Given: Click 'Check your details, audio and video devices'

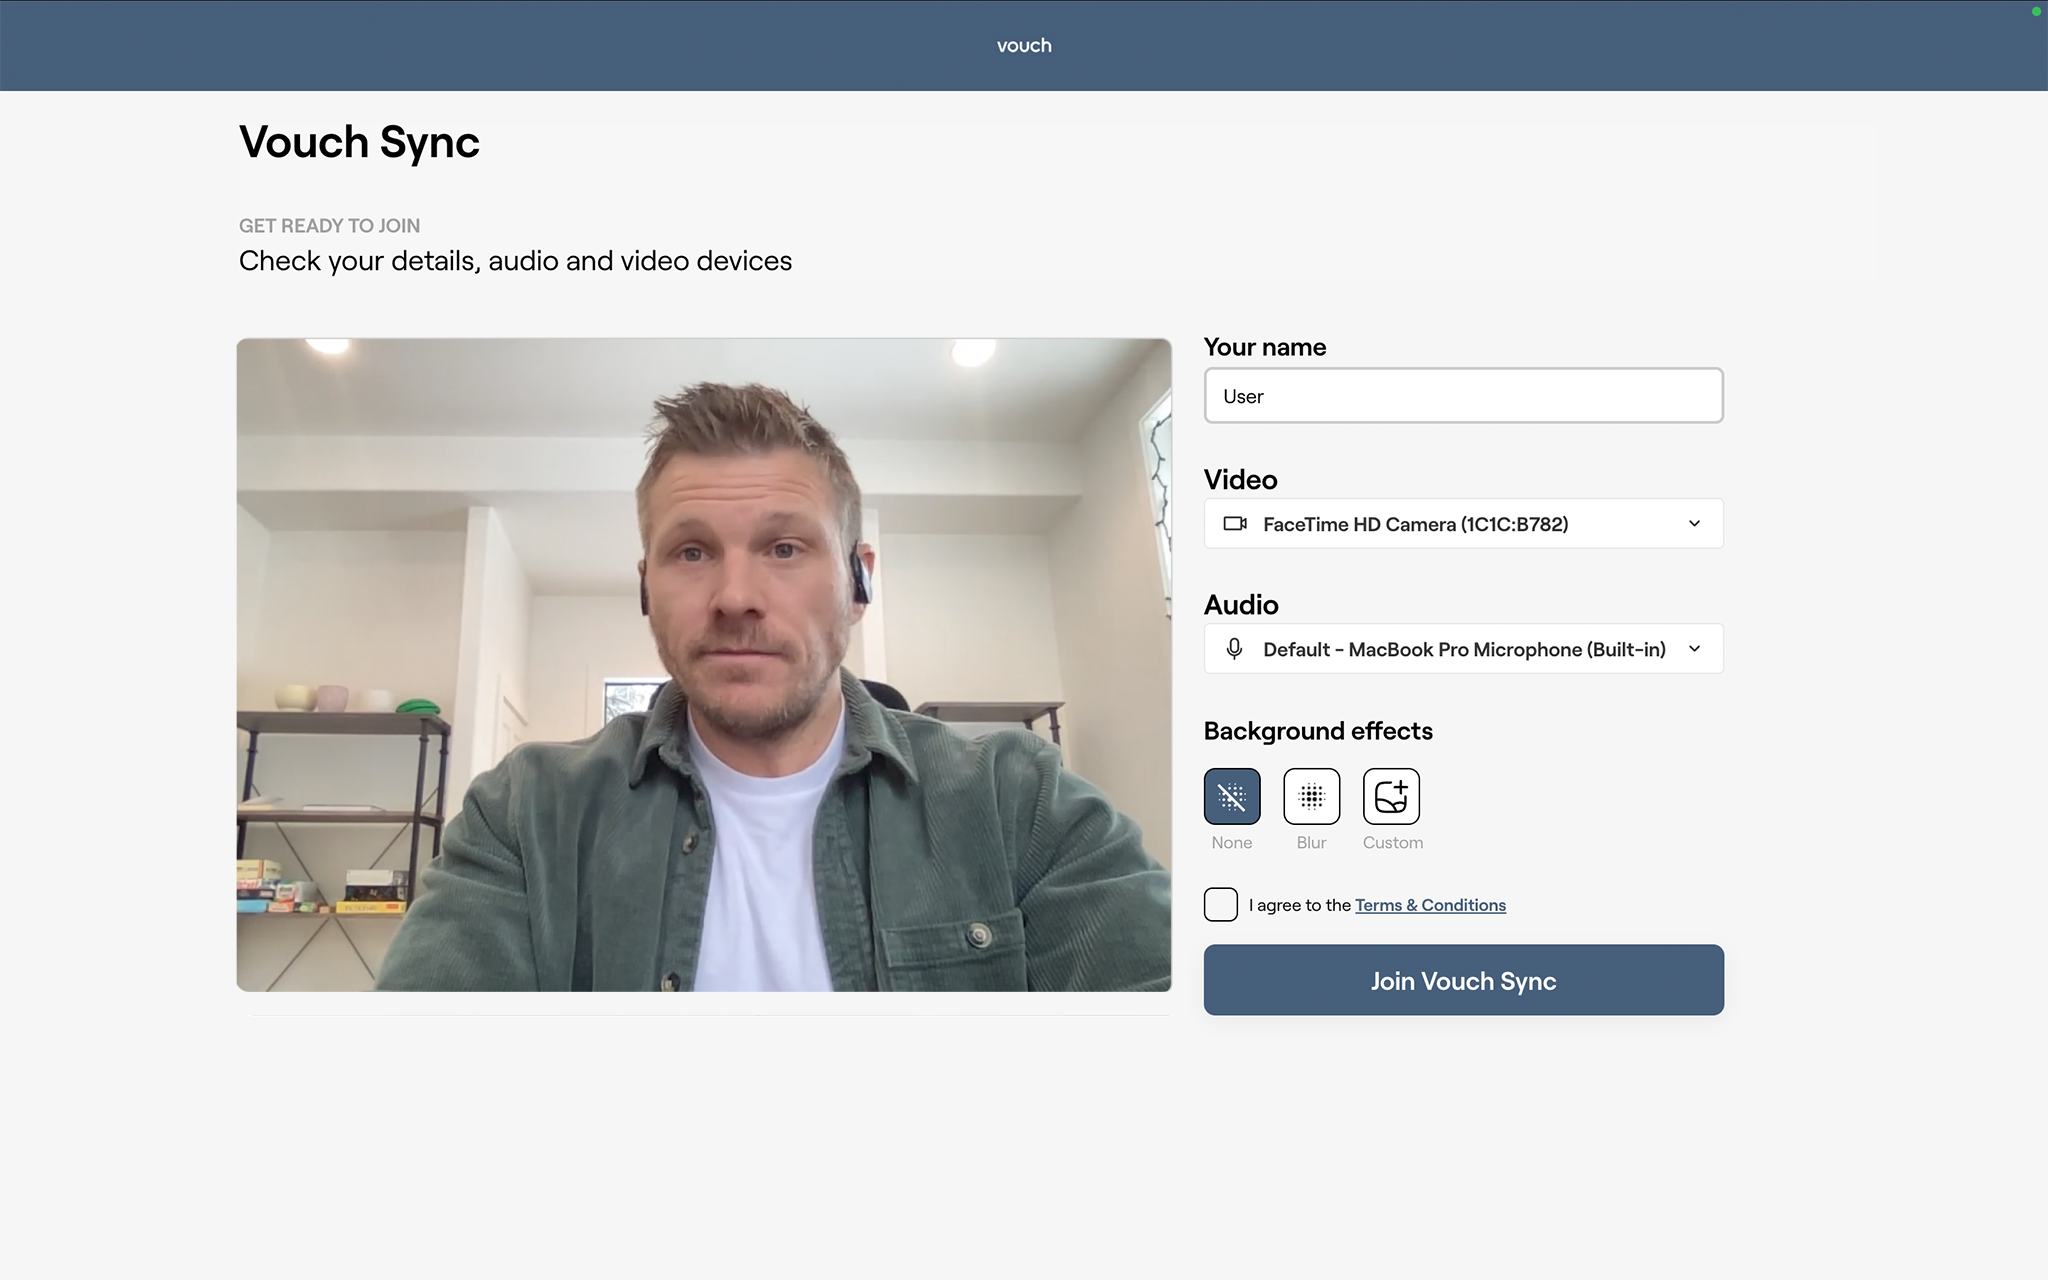Looking at the screenshot, I should (516, 261).
